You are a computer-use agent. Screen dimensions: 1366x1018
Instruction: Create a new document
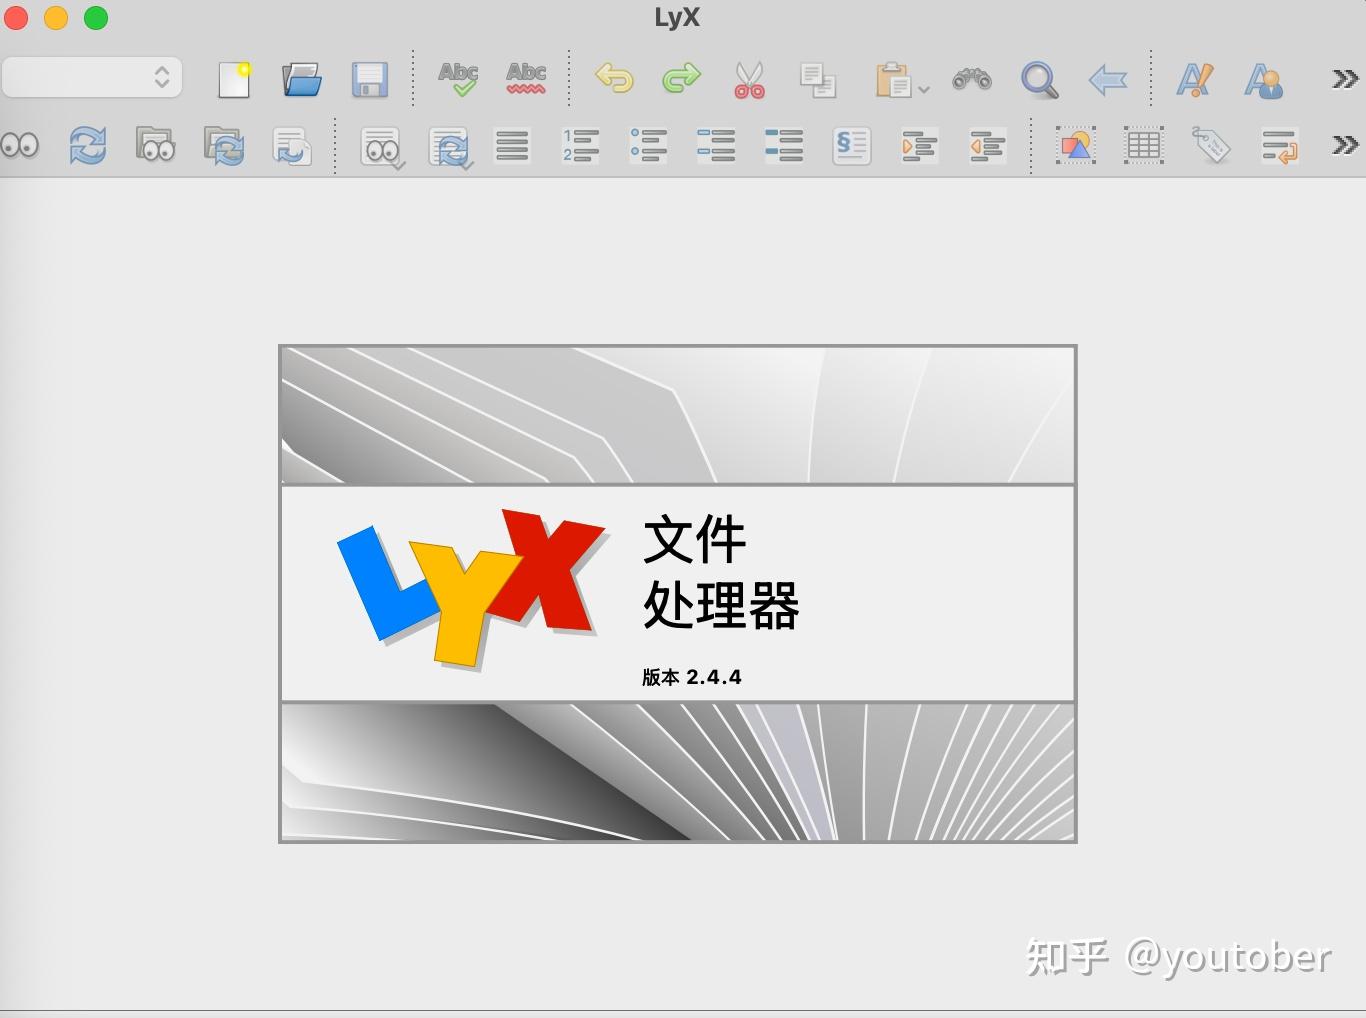[x=235, y=78]
